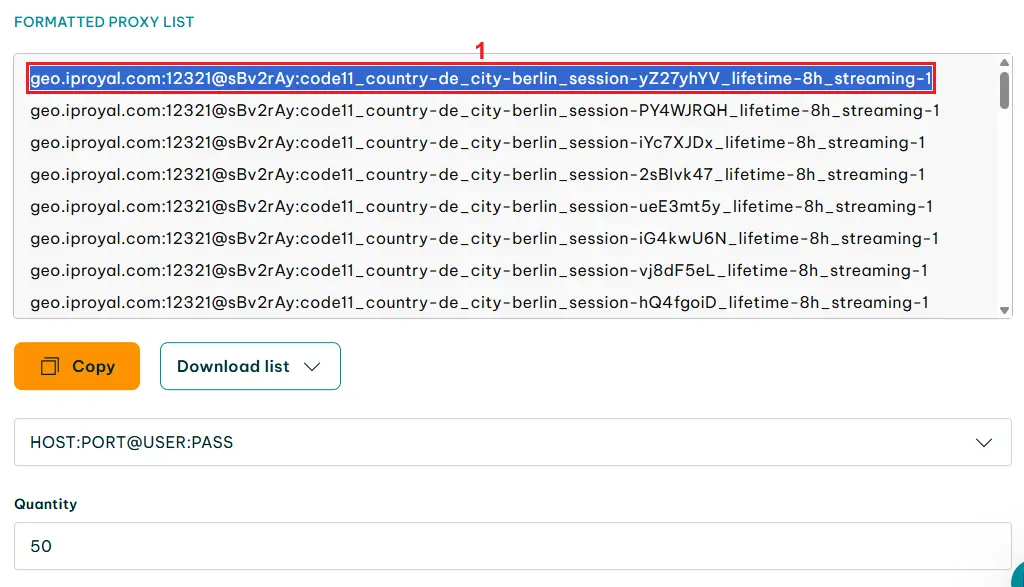Select proxy line with session-2sBlvk47
This screenshot has width=1024, height=587.
[x=477, y=174]
